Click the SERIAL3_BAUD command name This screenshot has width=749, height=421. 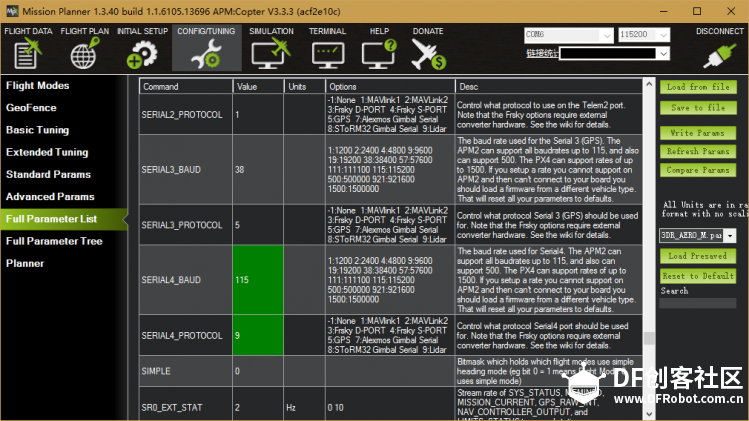pyautogui.click(x=171, y=170)
